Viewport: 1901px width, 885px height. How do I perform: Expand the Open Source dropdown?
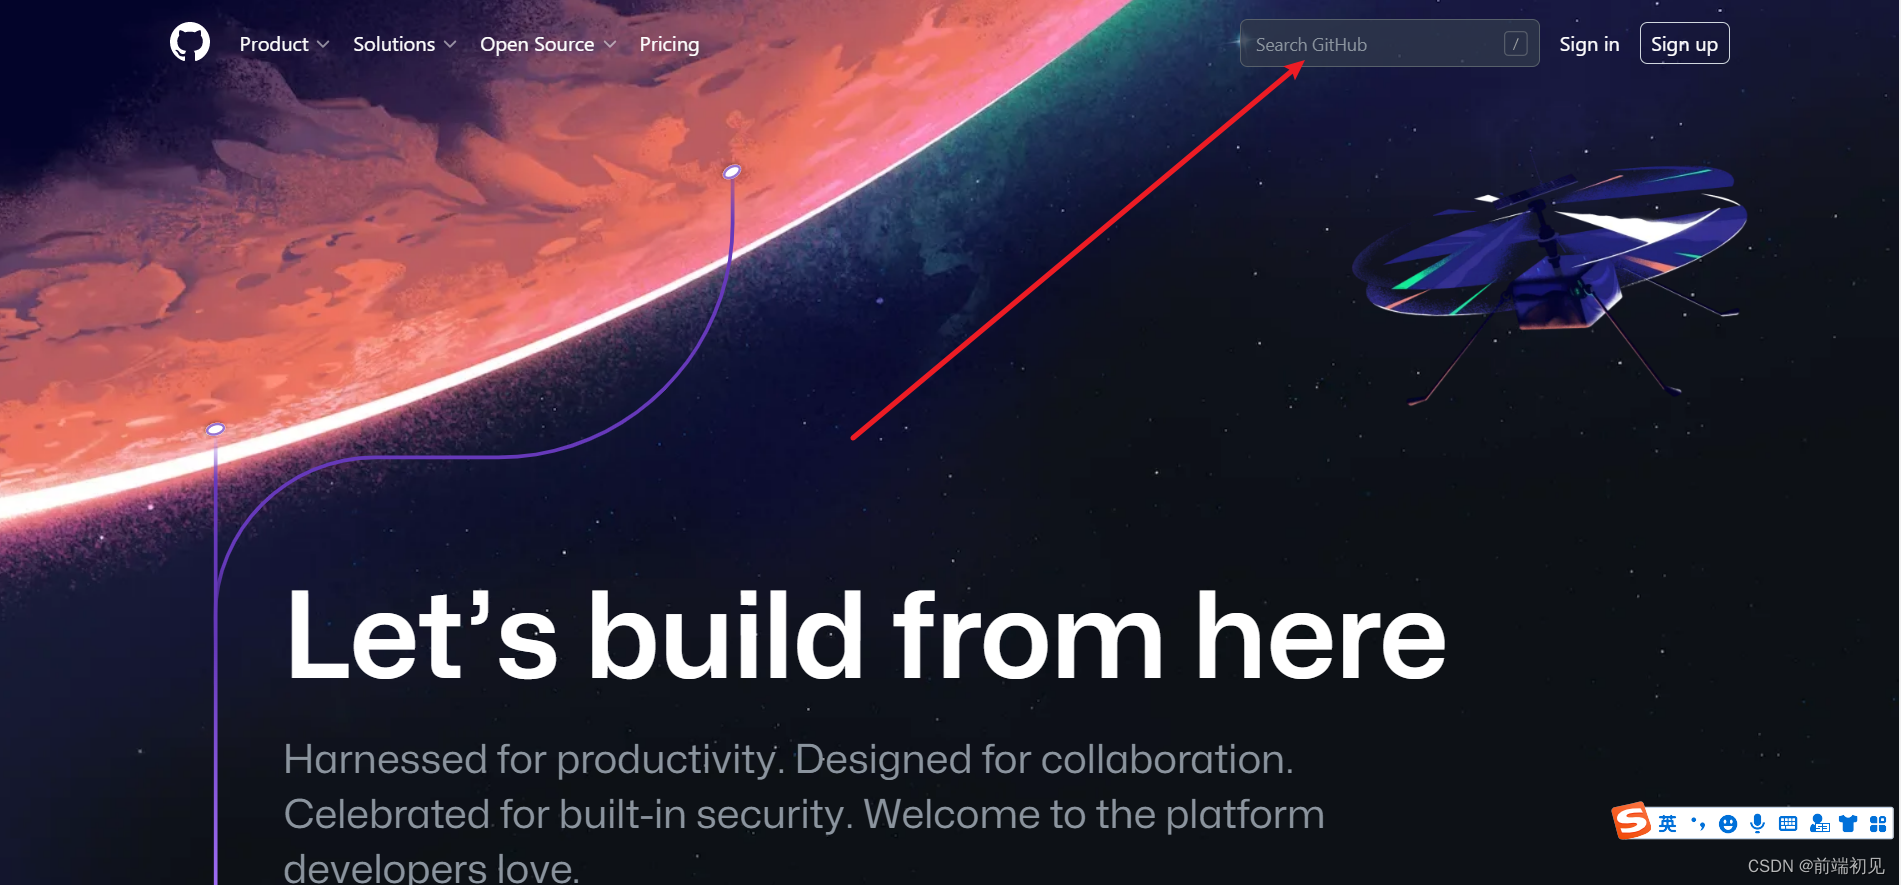pos(548,44)
